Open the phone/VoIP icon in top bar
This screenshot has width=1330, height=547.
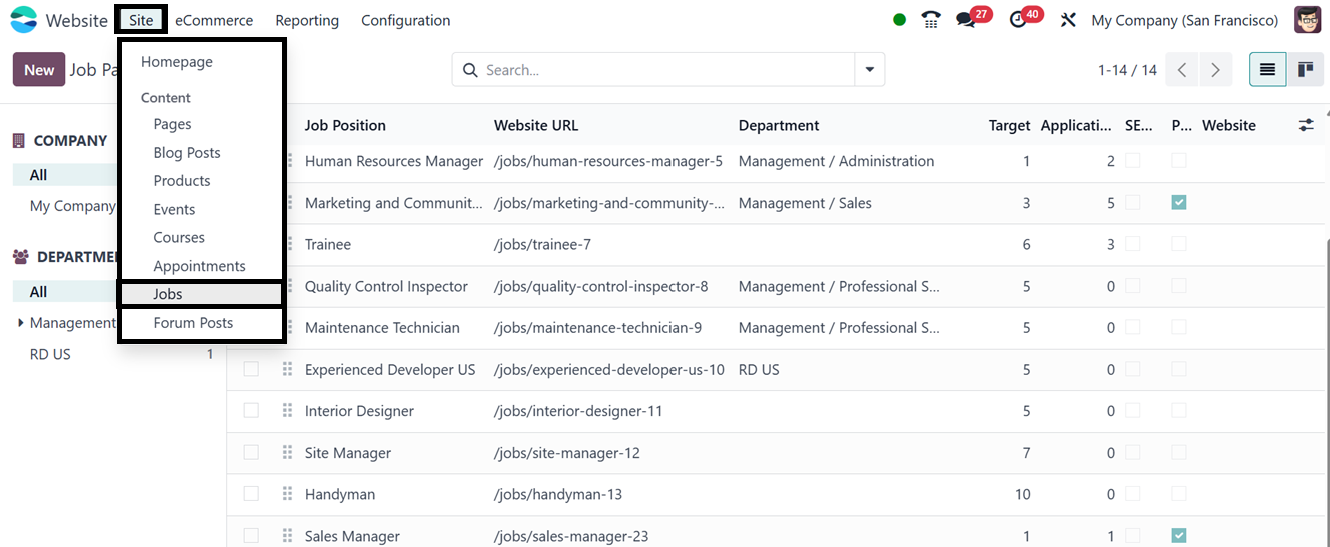931,20
